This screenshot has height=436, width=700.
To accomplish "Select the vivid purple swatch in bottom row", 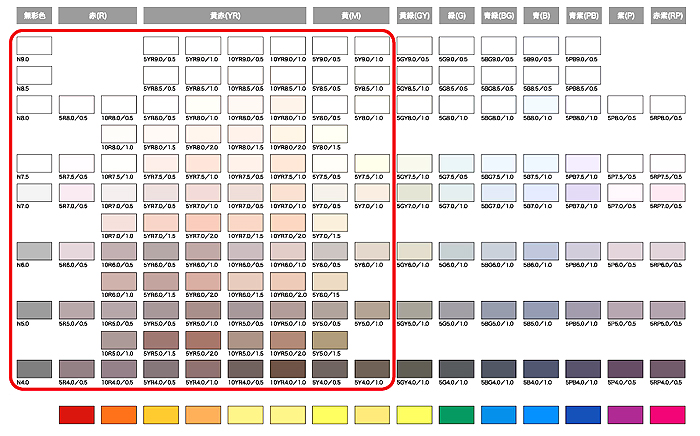I will pyautogui.click(x=624, y=414).
